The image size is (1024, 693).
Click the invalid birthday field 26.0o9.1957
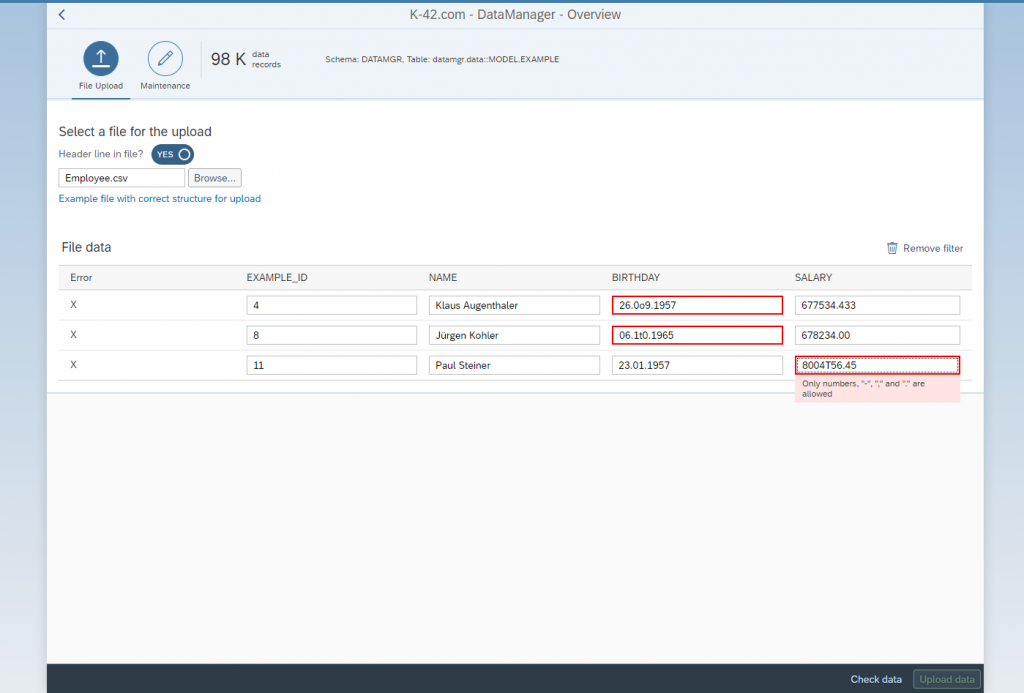tap(696, 305)
